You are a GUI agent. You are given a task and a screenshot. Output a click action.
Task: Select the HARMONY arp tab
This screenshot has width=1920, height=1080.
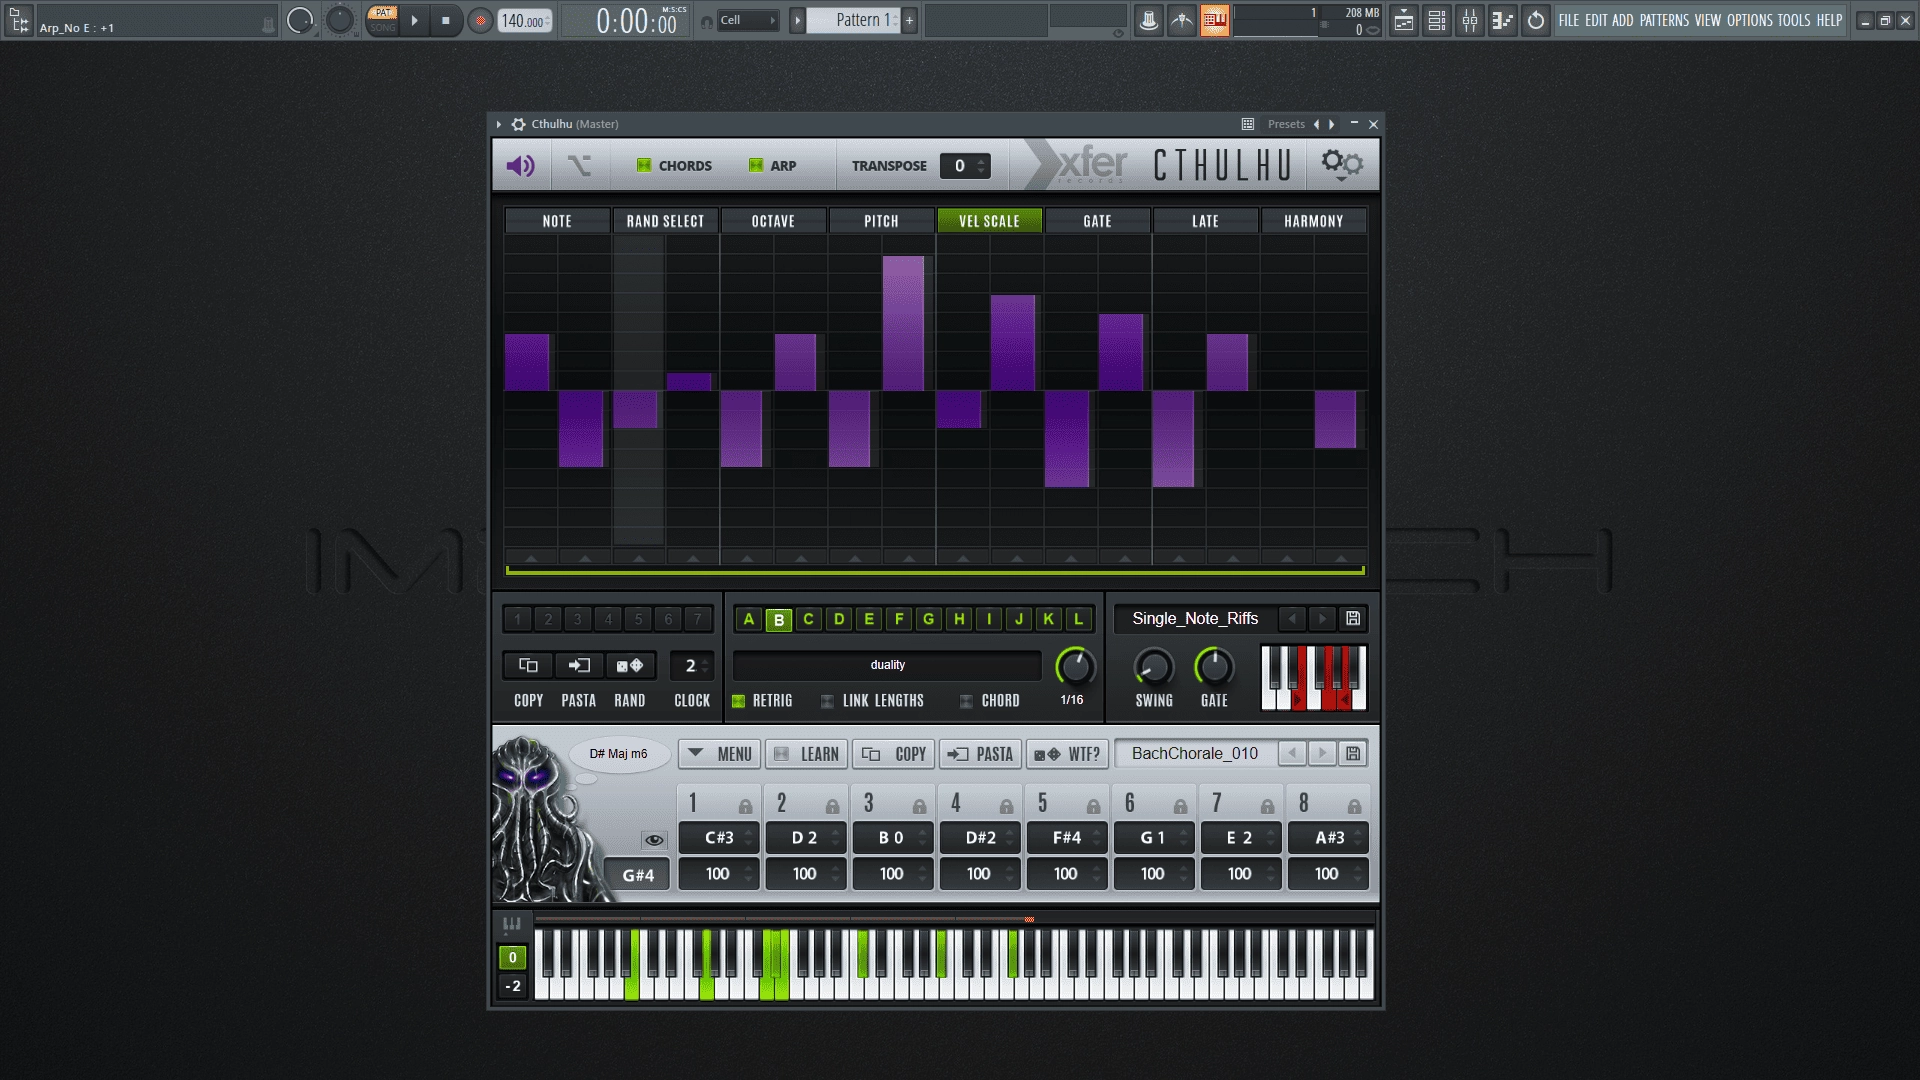(x=1313, y=221)
